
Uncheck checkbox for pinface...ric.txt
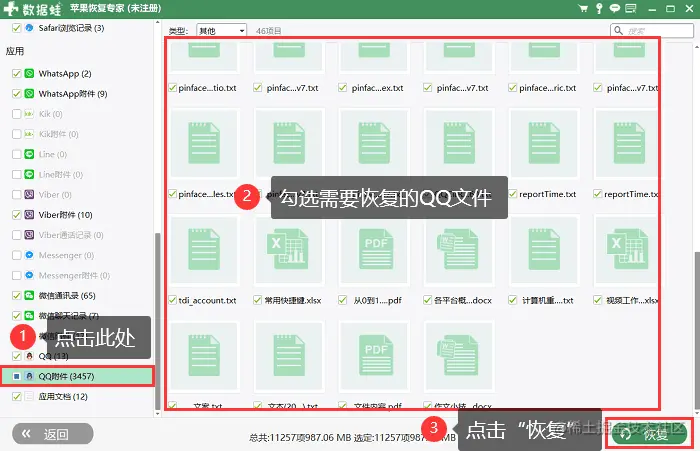click(x=512, y=88)
